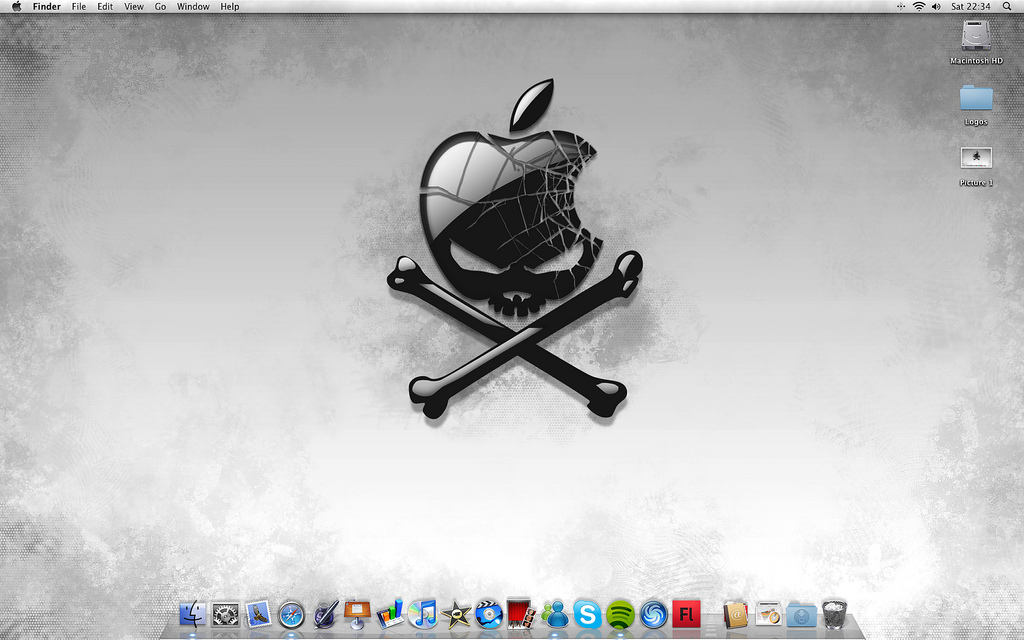Click the Wi-Fi status icon in menu bar
This screenshot has width=1024, height=640.
coord(919,7)
